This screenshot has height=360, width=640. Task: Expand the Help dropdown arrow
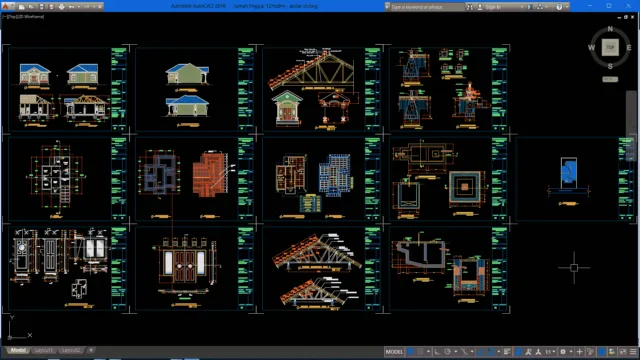tap(566, 7)
